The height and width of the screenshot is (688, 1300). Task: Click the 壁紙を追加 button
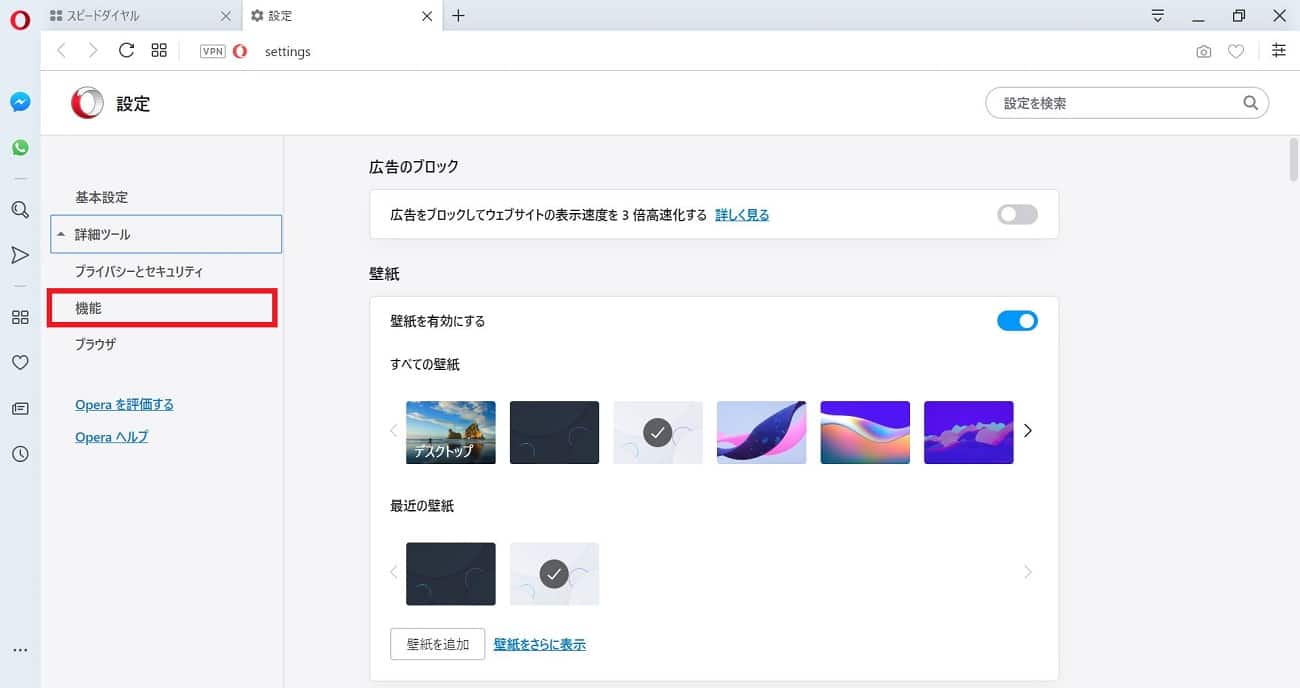click(437, 644)
